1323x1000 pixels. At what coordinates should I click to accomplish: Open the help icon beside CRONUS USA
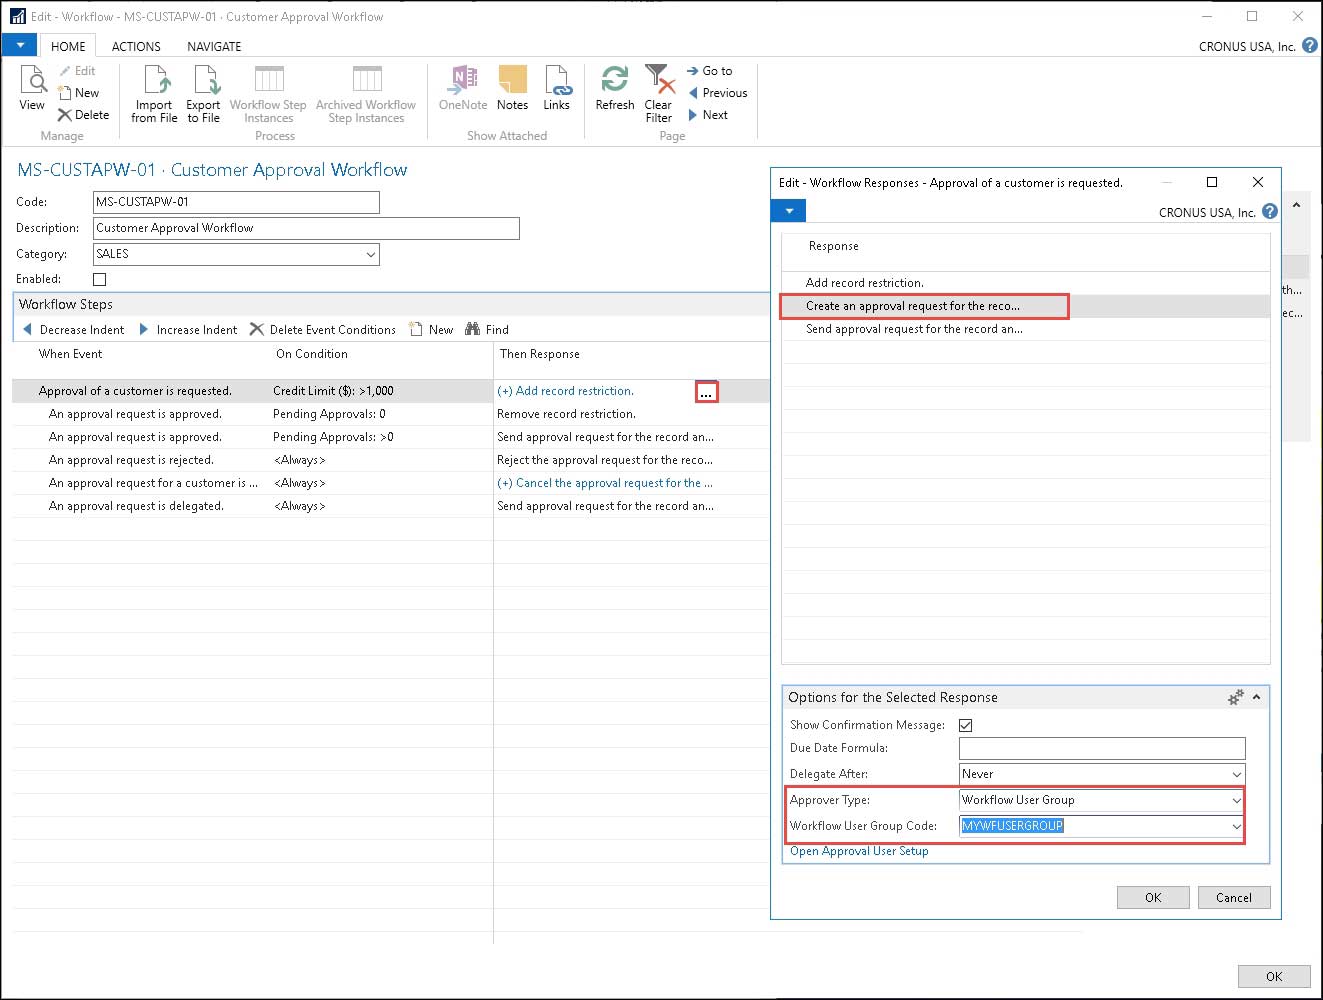(x=1309, y=46)
